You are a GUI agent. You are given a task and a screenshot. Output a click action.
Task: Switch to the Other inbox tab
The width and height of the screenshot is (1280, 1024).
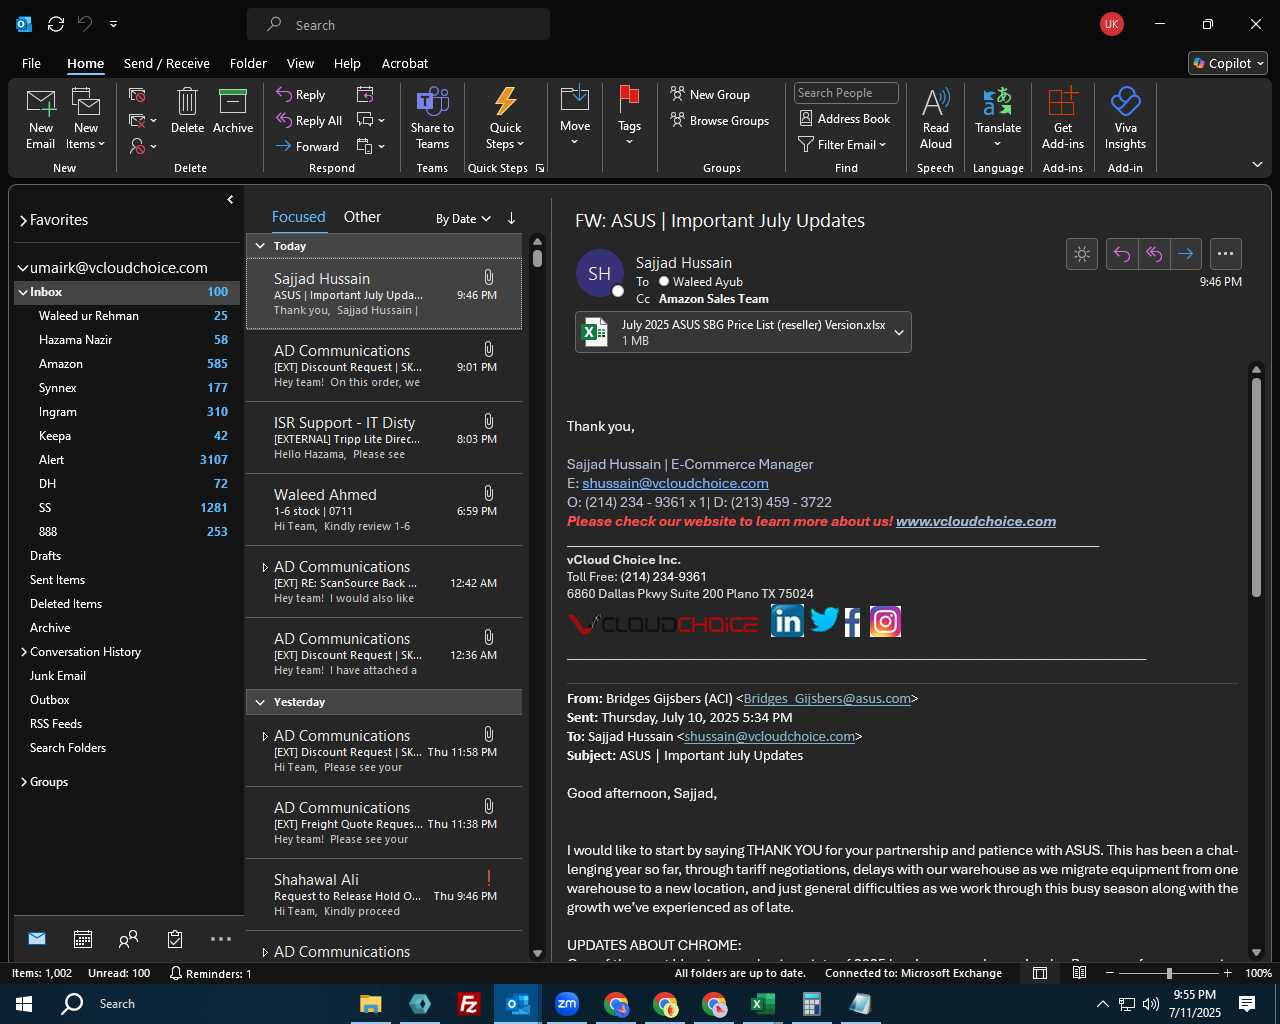pos(362,217)
